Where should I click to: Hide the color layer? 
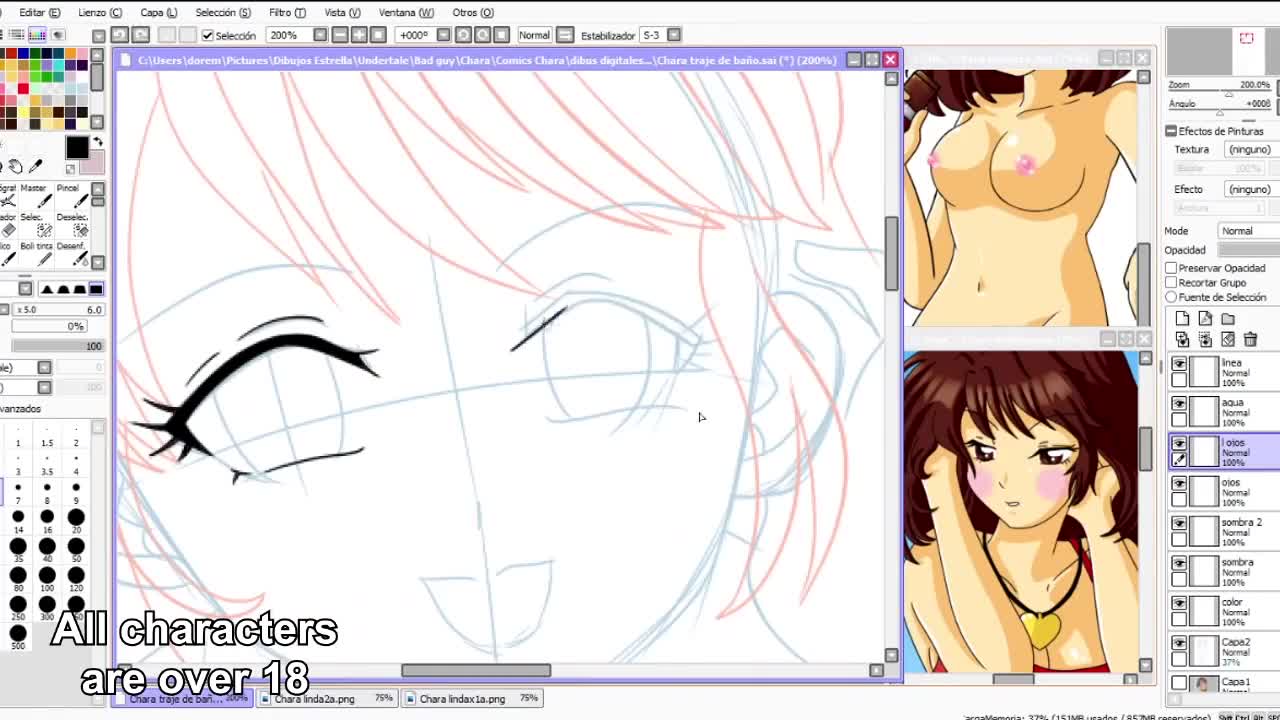pos(1179,605)
